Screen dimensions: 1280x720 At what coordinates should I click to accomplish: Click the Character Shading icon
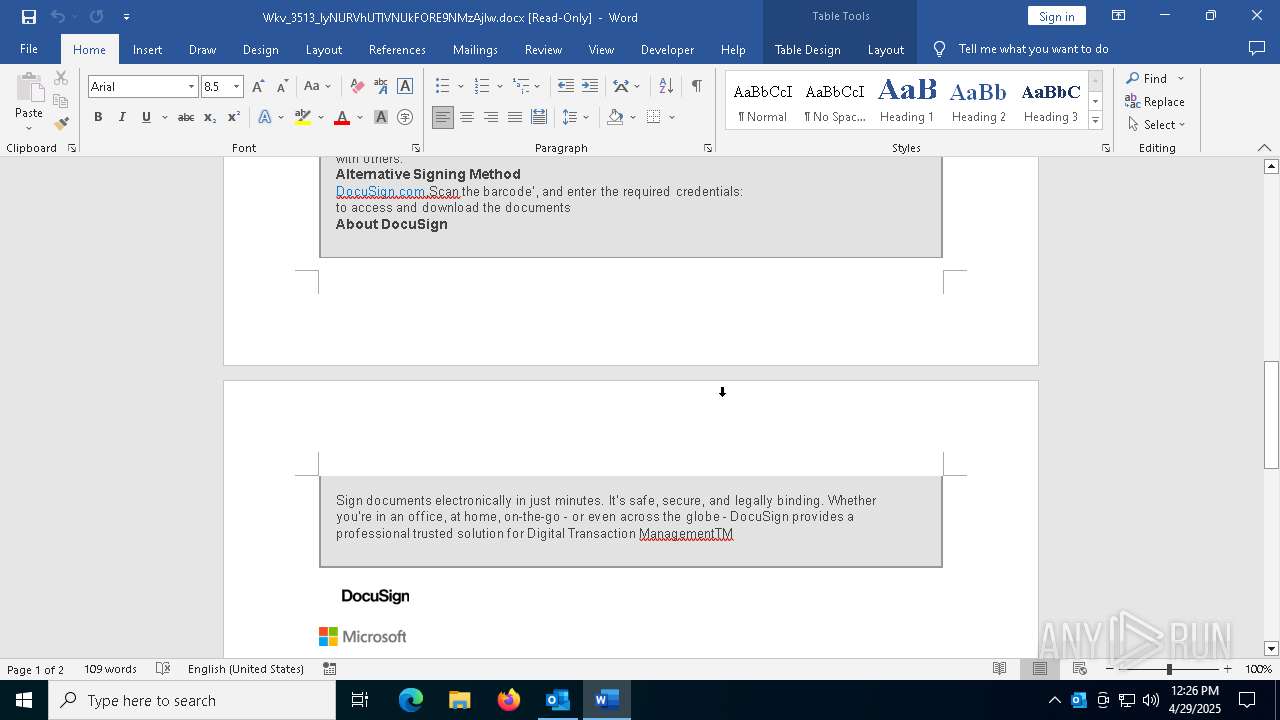click(381, 117)
